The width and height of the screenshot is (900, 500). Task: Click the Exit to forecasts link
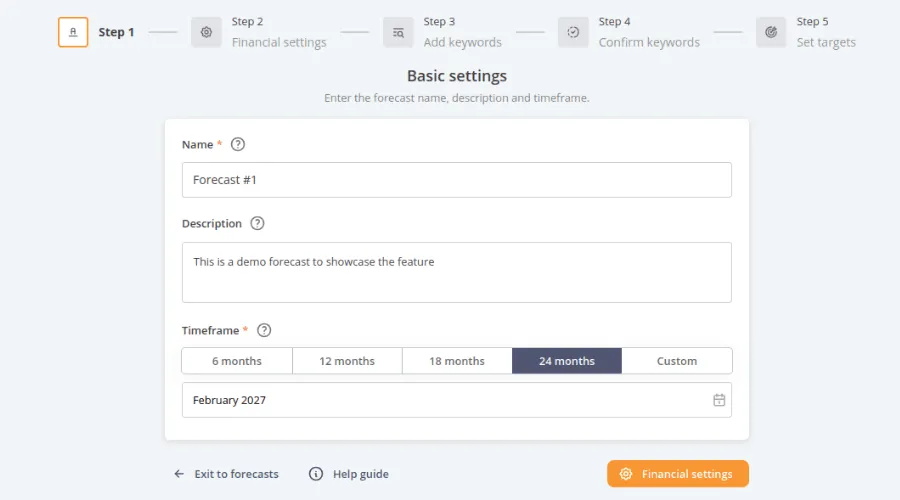(226, 474)
